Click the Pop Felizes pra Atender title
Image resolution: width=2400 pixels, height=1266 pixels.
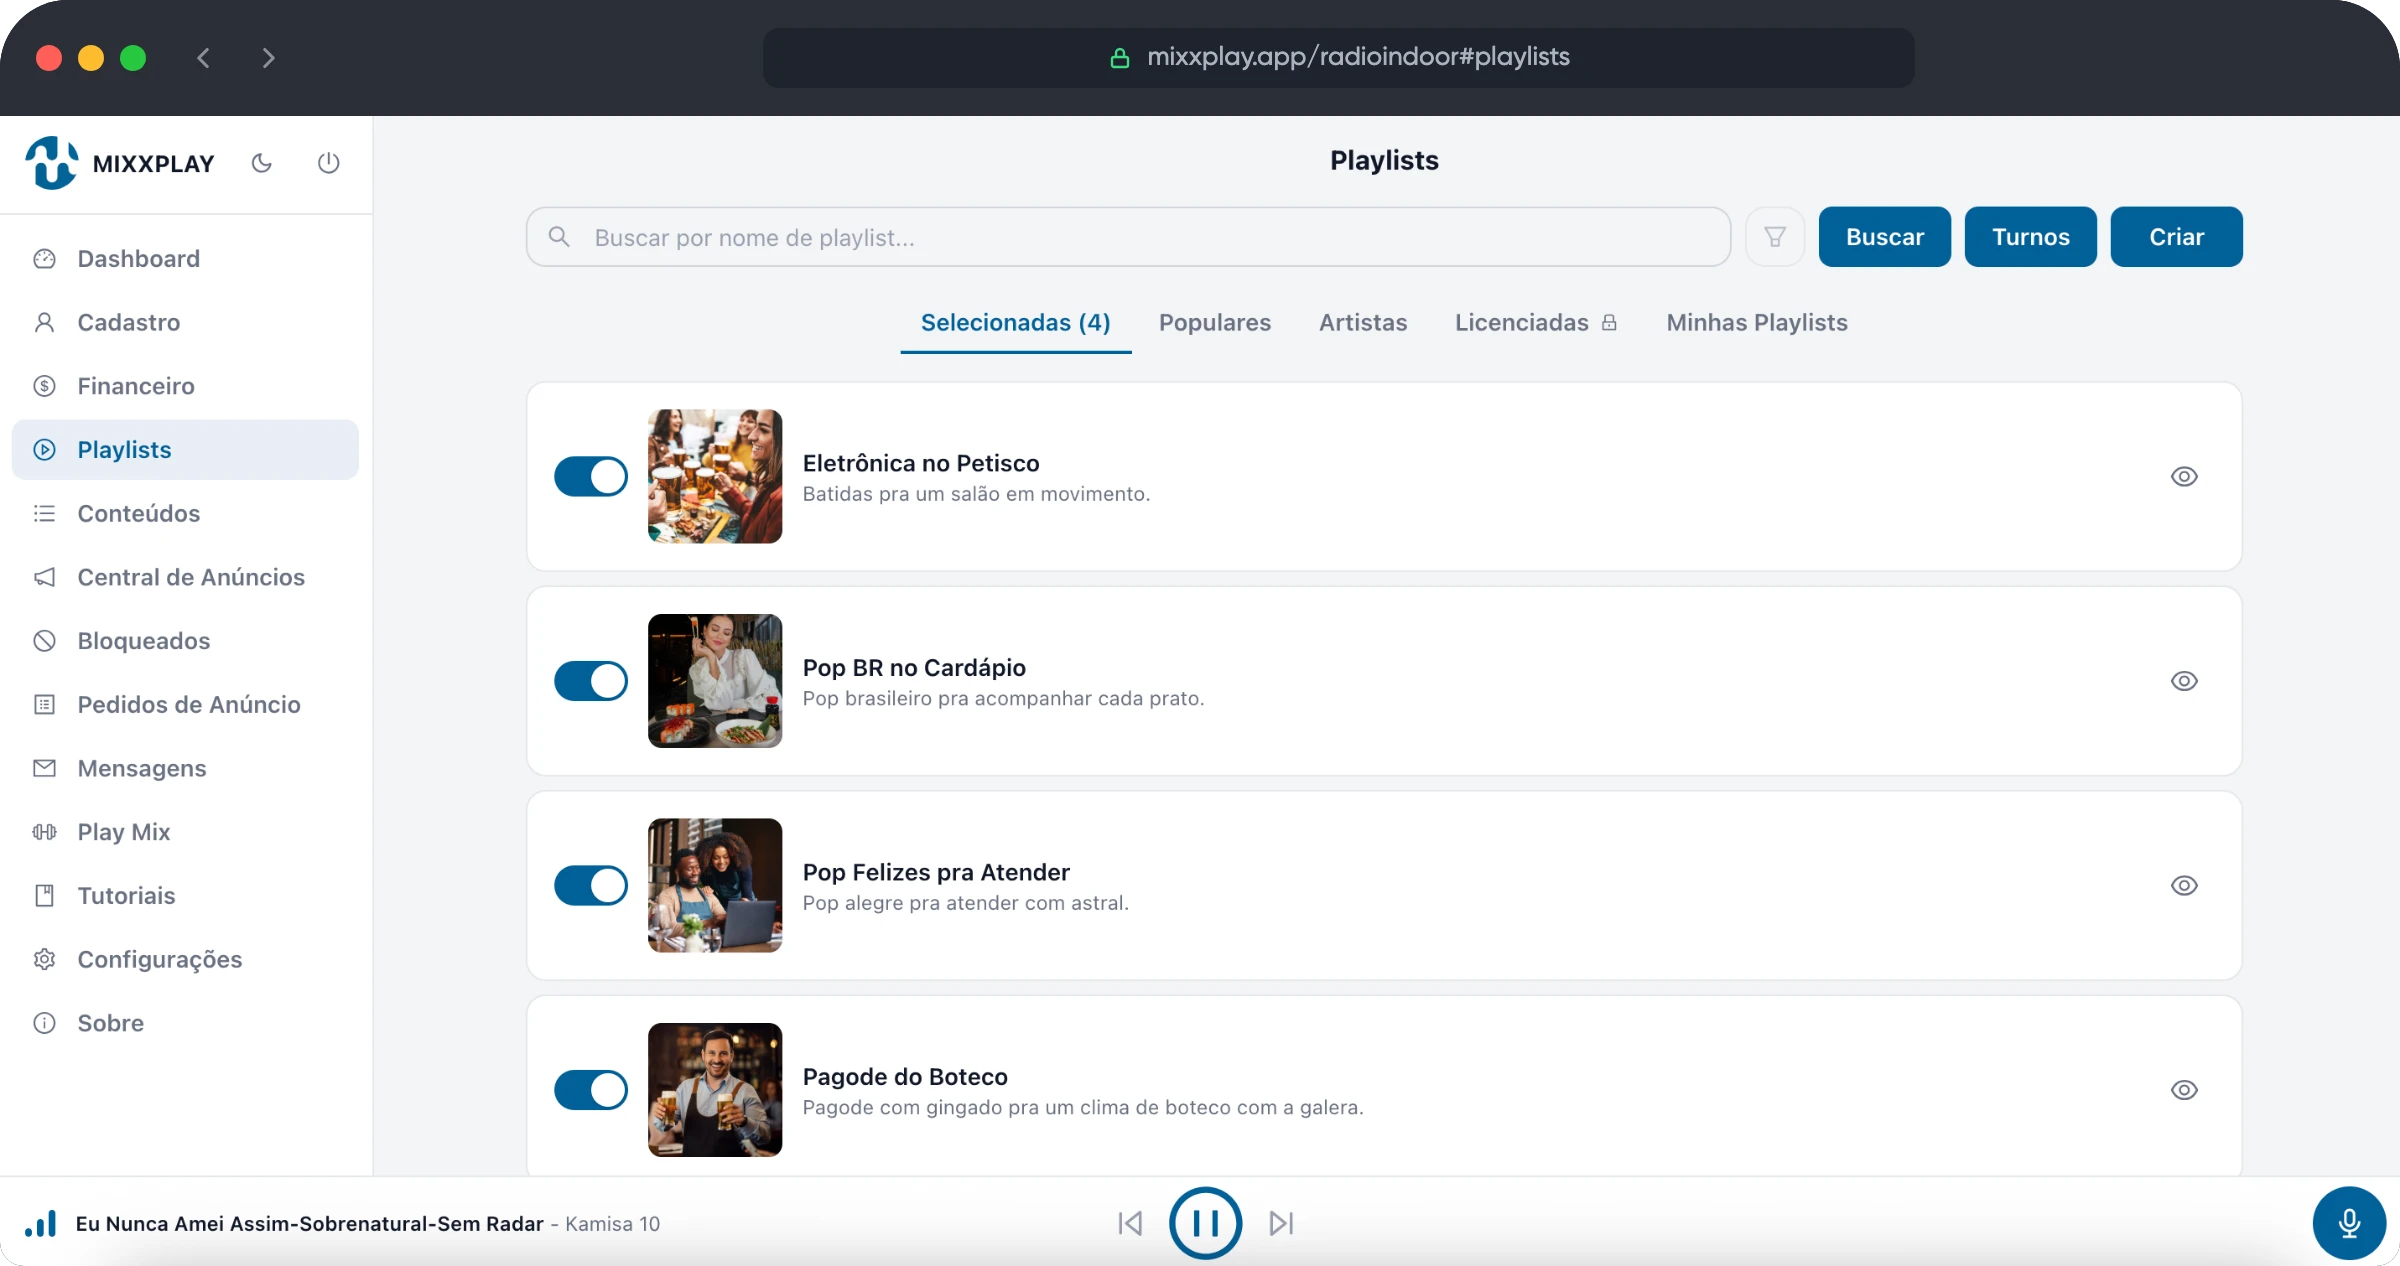point(936,872)
